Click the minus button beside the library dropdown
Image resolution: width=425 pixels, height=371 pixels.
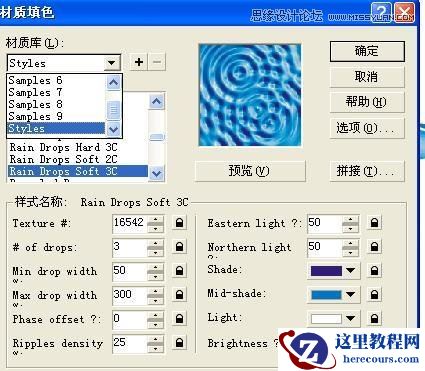(157, 62)
